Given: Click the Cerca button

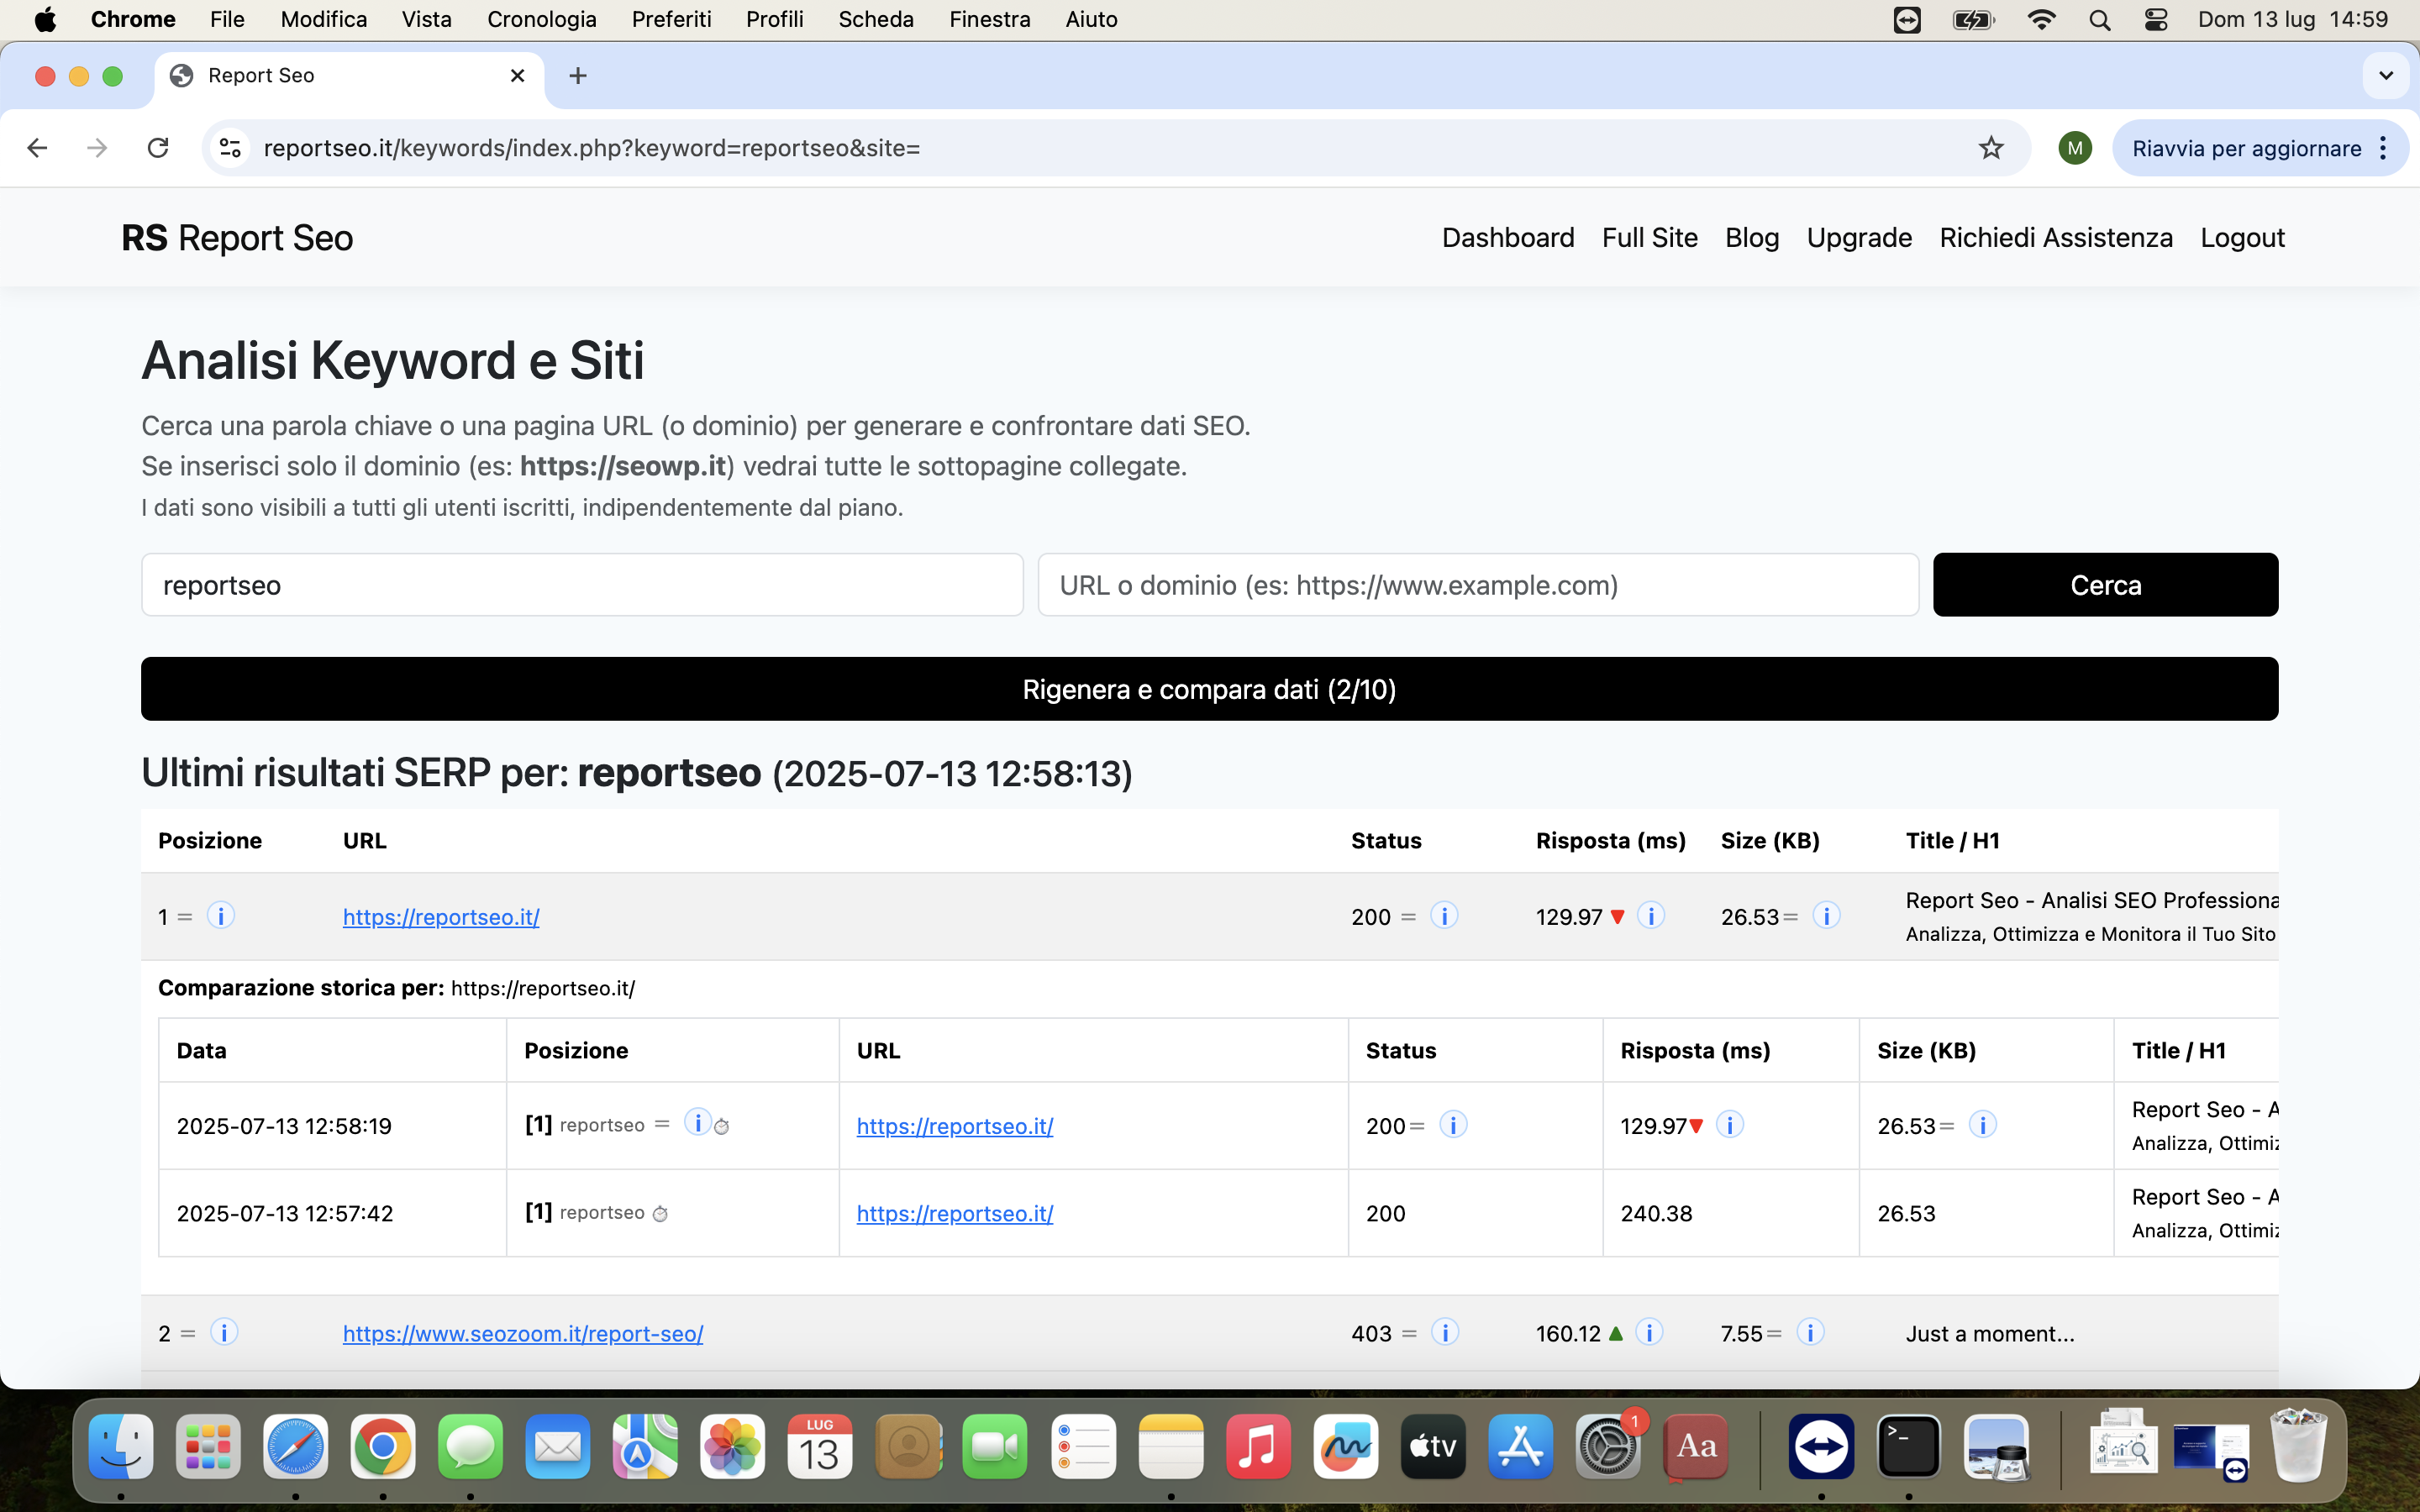Looking at the screenshot, I should coord(2105,585).
